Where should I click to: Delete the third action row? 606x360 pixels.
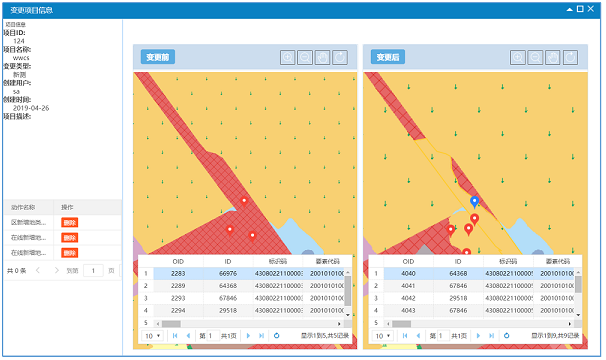pyautogui.click(x=70, y=253)
